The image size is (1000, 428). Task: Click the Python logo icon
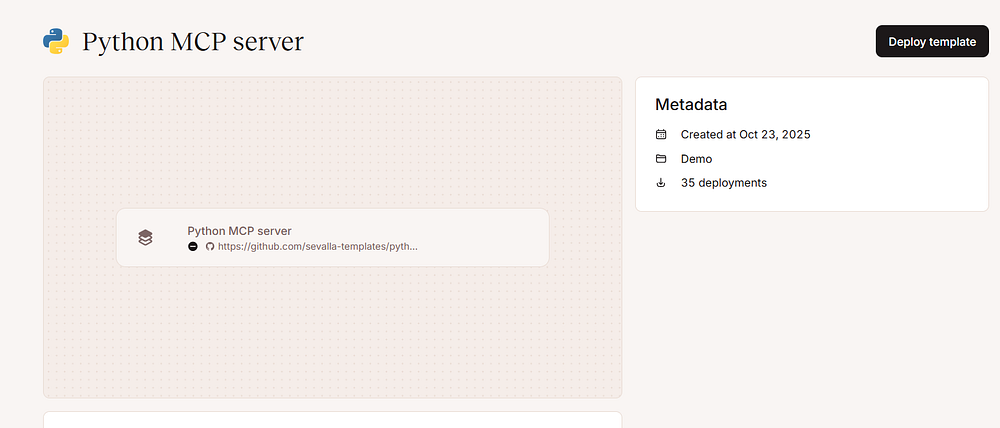tap(56, 41)
